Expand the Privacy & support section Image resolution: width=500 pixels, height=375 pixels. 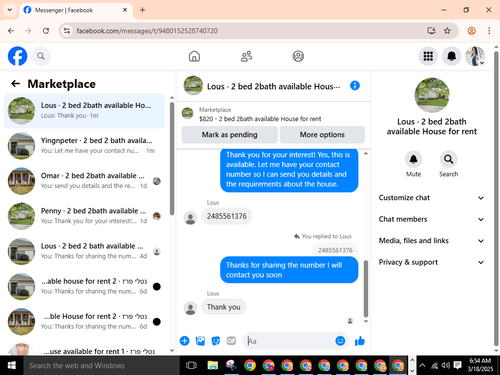click(431, 262)
